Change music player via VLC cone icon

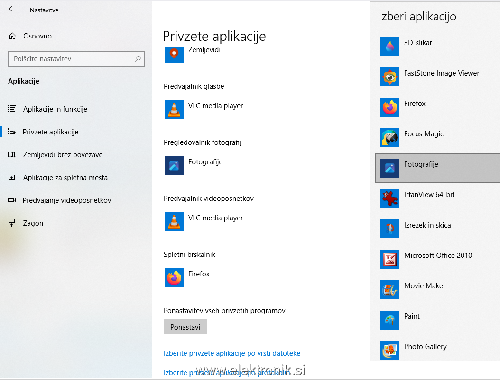(174, 109)
